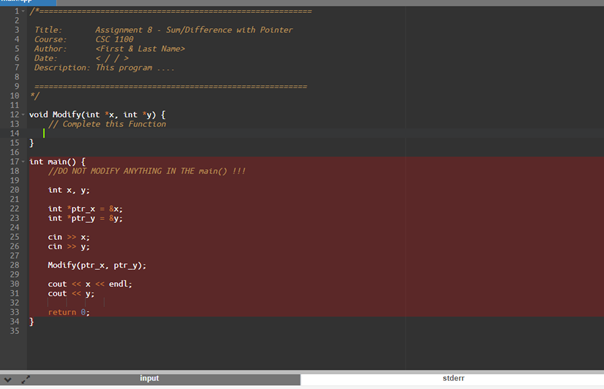The image size is (604, 389).
Task: Fold the Modify function at line 12
Action: (23, 114)
